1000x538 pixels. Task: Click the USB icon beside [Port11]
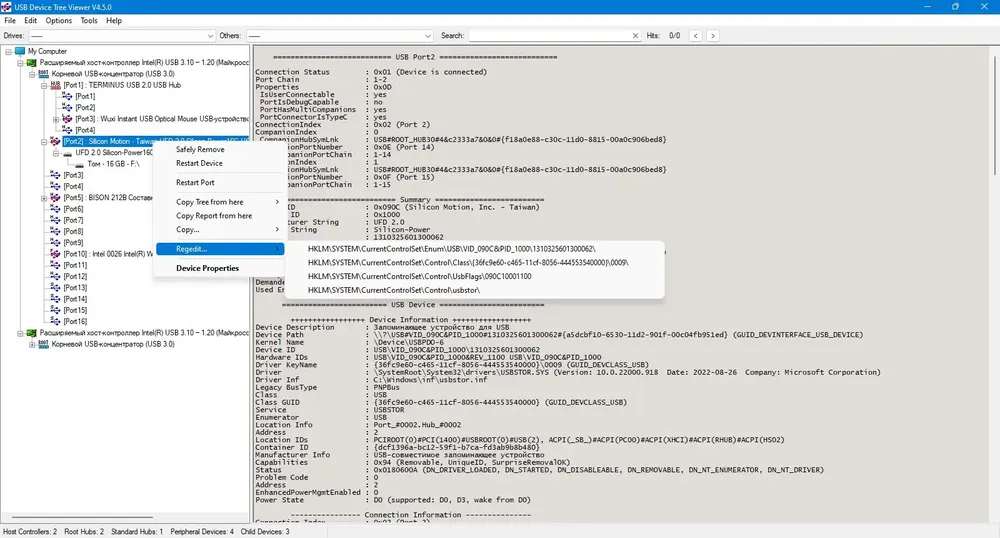55,265
